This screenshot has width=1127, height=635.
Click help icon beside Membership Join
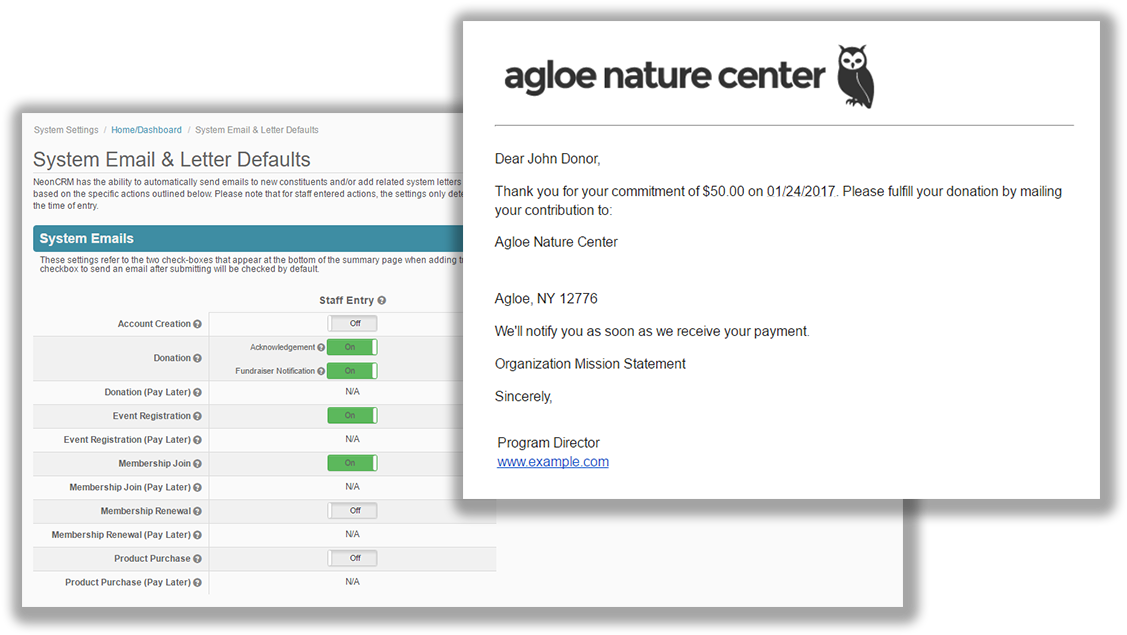(x=197, y=464)
